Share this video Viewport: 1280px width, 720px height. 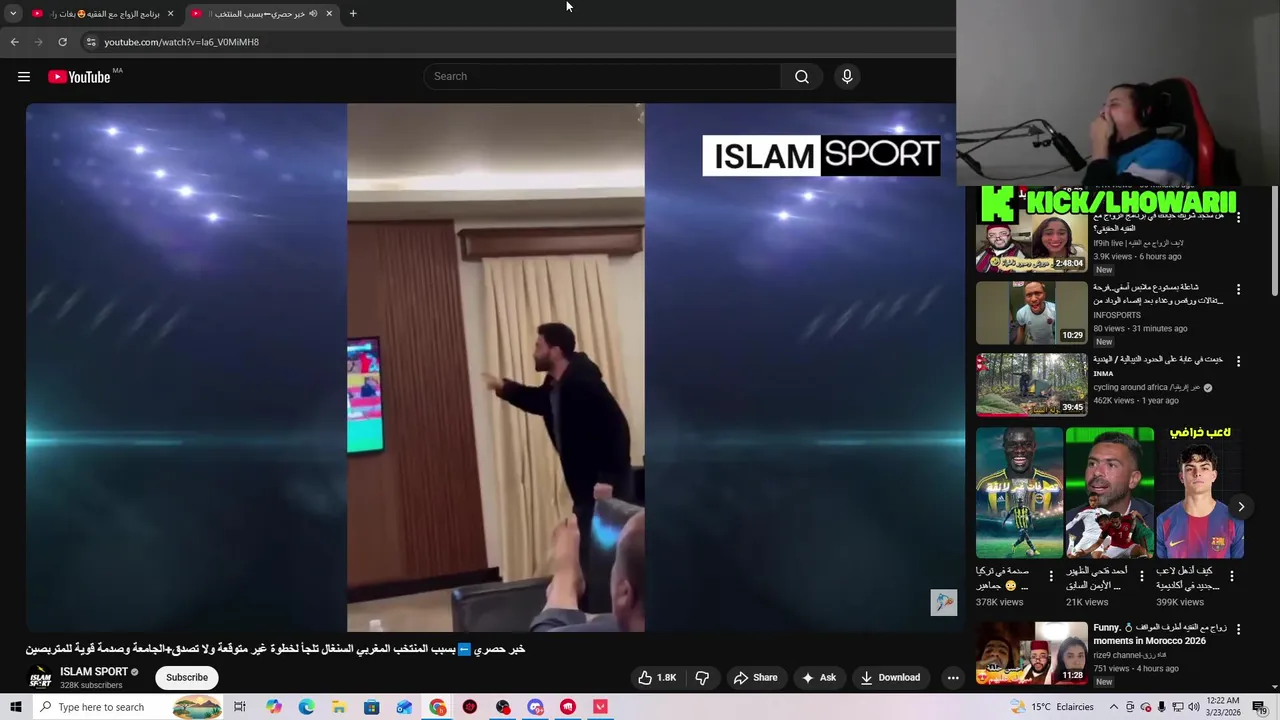tap(755, 677)
